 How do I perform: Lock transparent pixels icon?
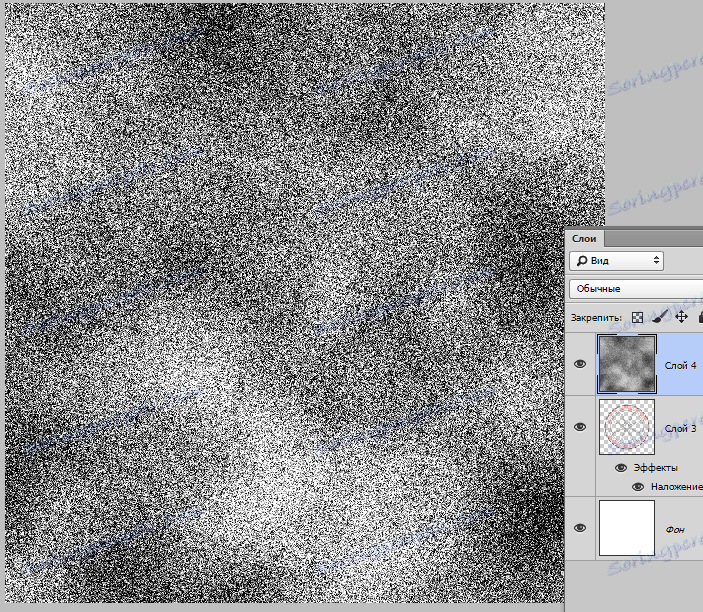(637, 317)
